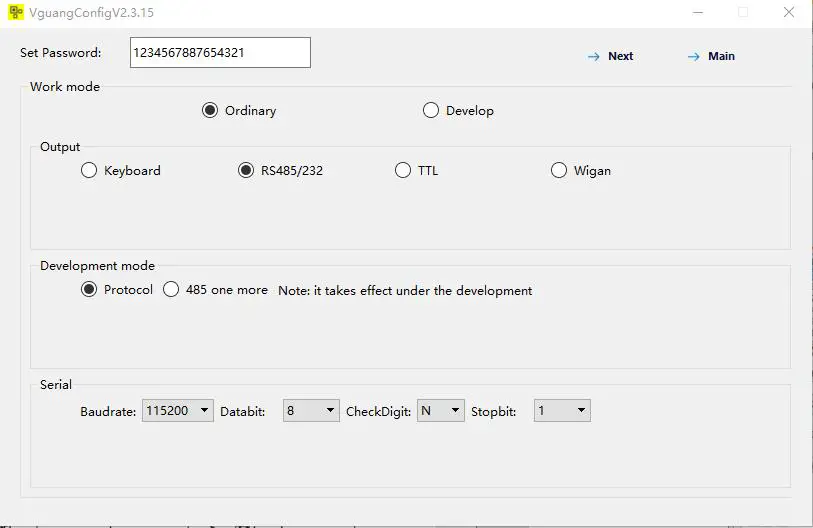
Task: Open the CheckDigit dropdown
Action: tap(441, 411)
